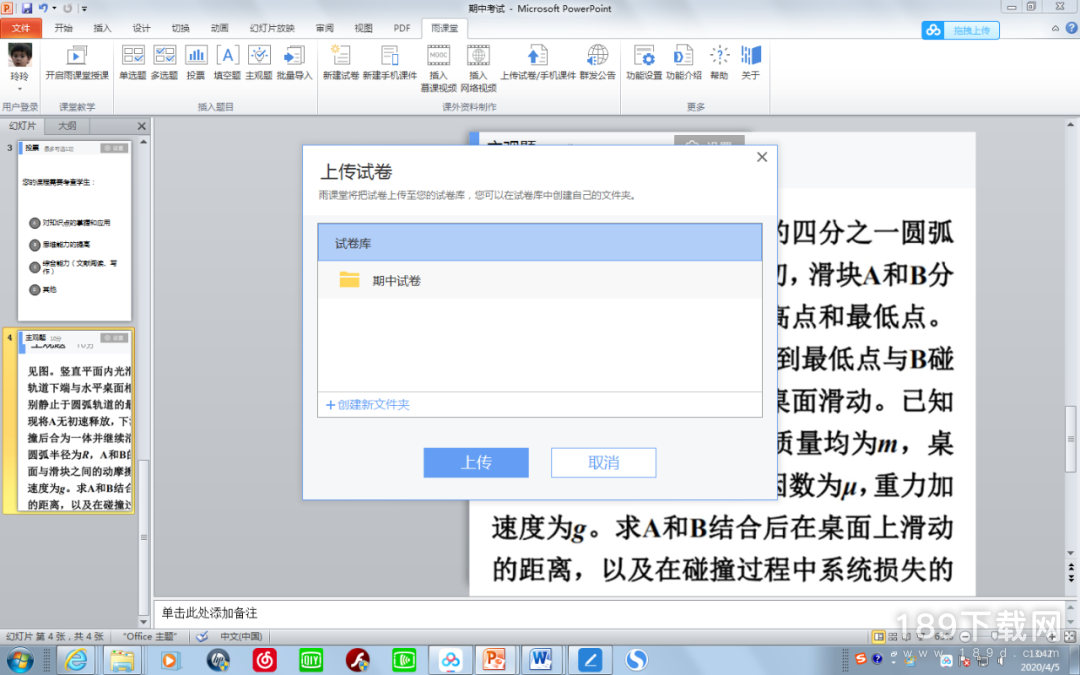
Task: Open group announcement (群发公告)
Action: coord(597,63)
